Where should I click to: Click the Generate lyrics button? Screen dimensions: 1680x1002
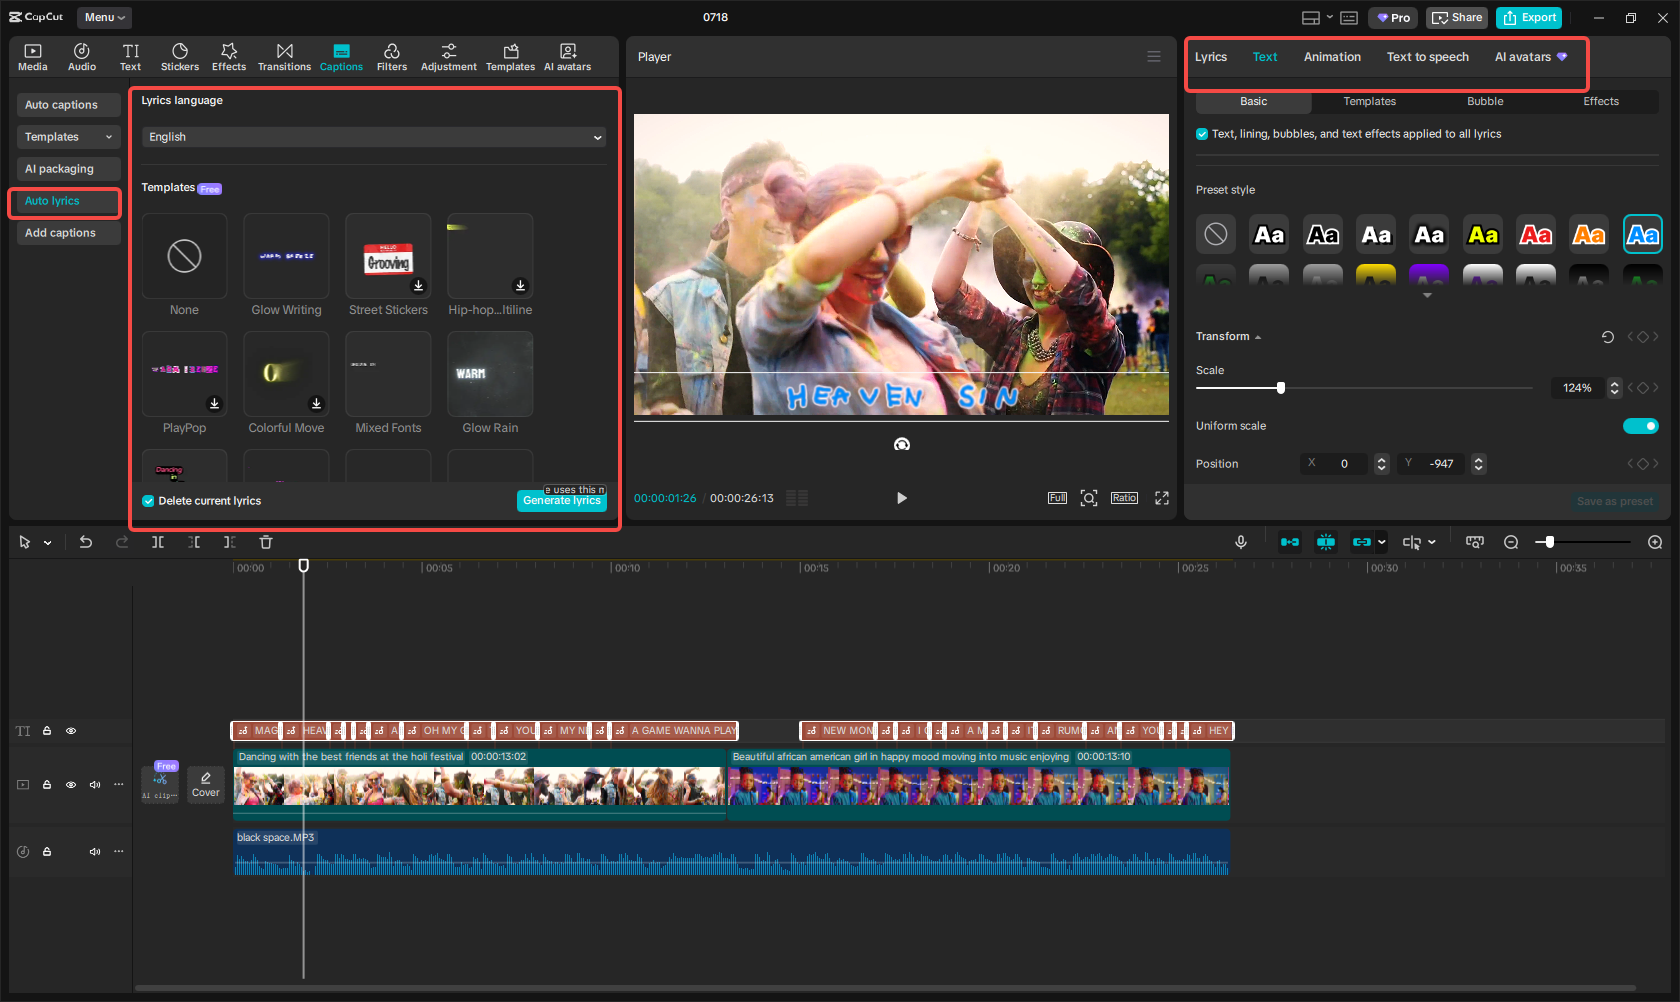coord(561,501)
